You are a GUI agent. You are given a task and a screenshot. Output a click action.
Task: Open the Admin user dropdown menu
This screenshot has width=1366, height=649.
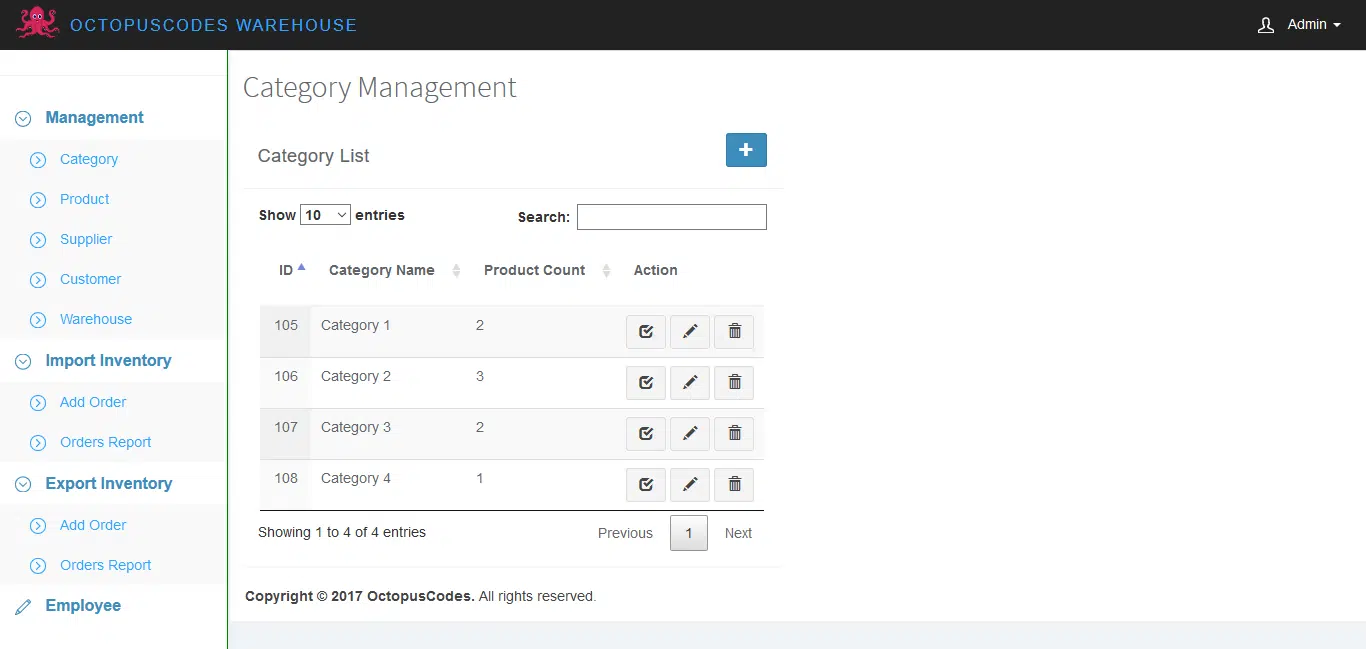[1299, 25]
